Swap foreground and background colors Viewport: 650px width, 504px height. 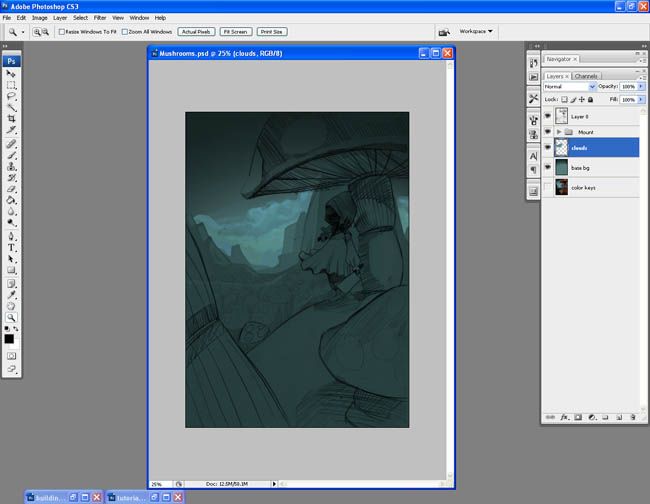coord(16,329)
